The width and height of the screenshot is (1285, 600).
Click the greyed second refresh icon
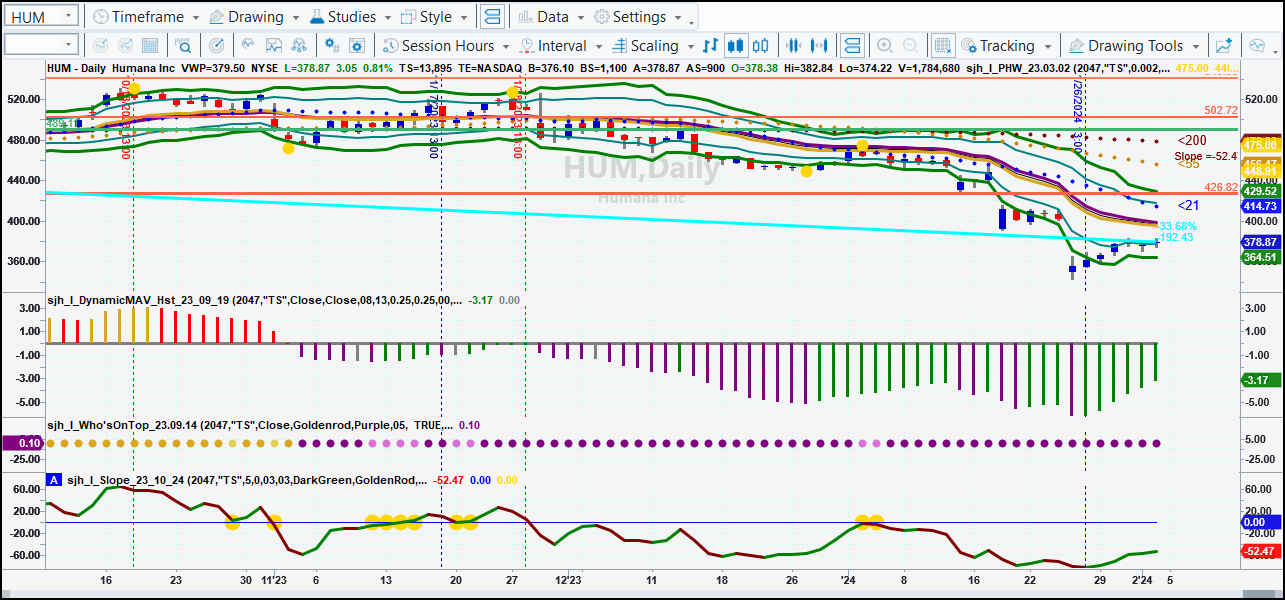click(126, 45)
